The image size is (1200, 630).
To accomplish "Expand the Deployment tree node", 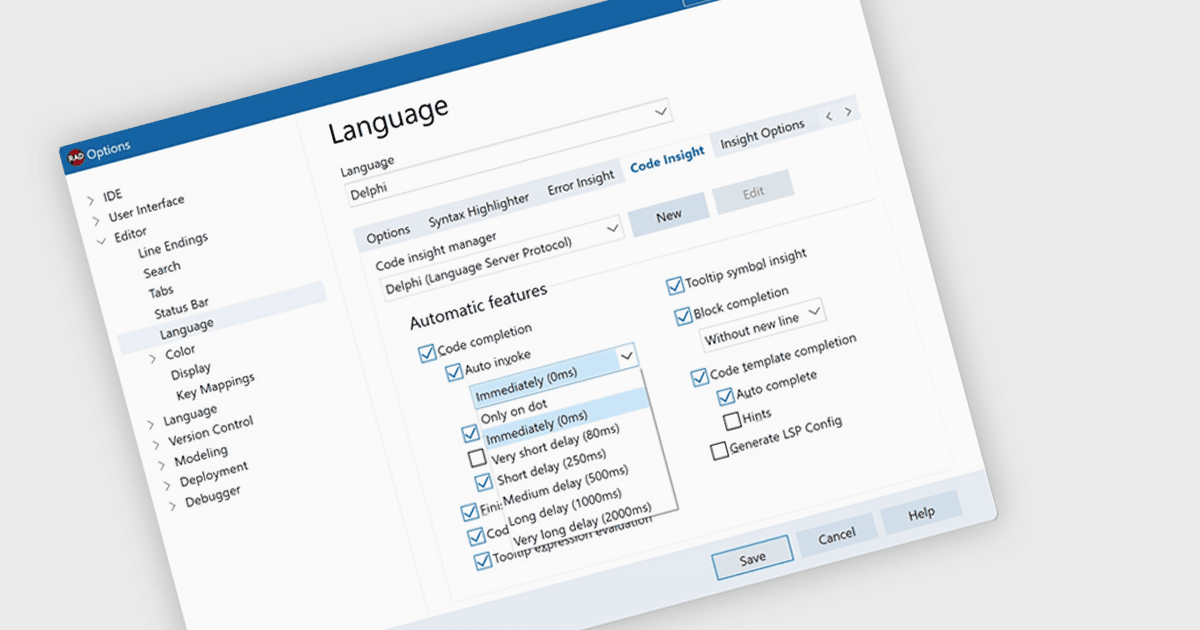I will [167, 485].
